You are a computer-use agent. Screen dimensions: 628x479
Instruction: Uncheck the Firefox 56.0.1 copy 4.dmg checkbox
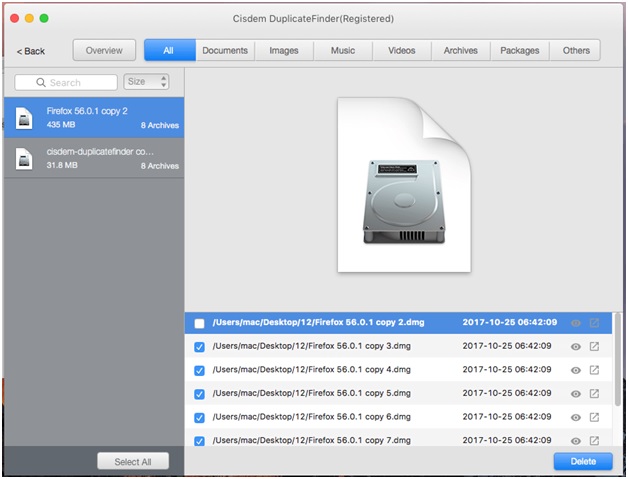(x=199, y=370)
